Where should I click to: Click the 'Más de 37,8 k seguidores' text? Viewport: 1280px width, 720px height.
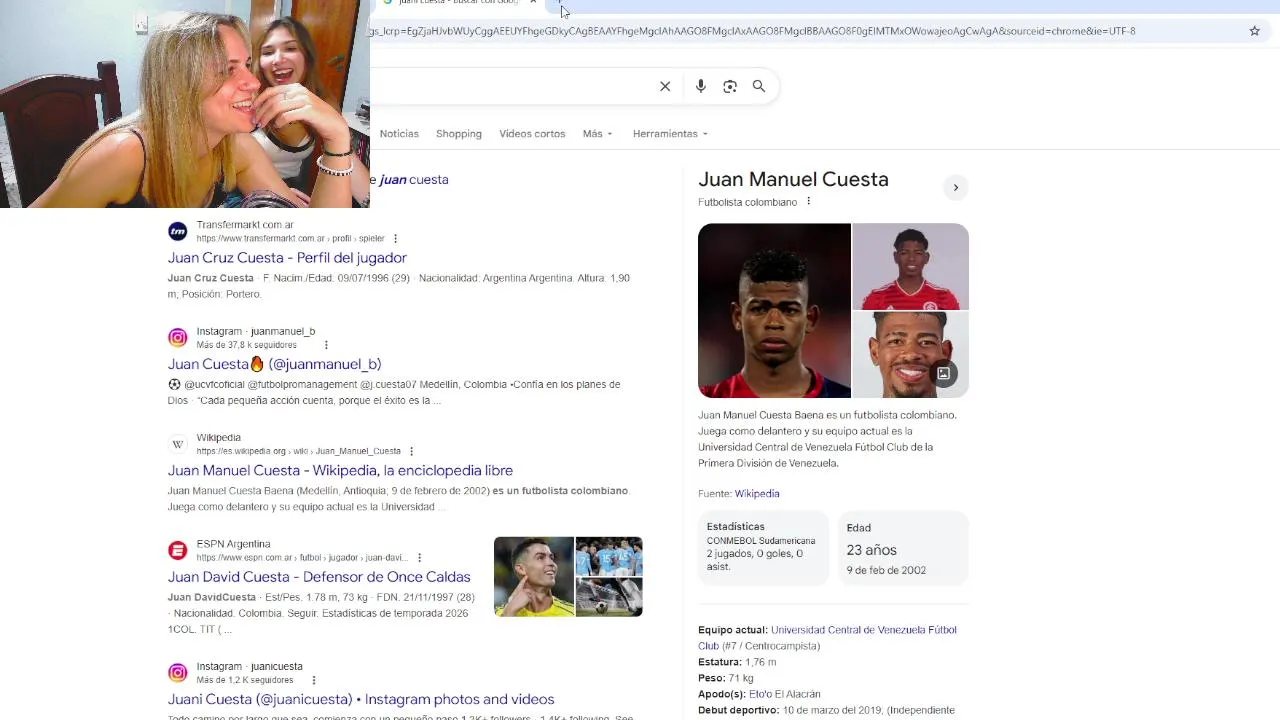click(x=246, y=345)
